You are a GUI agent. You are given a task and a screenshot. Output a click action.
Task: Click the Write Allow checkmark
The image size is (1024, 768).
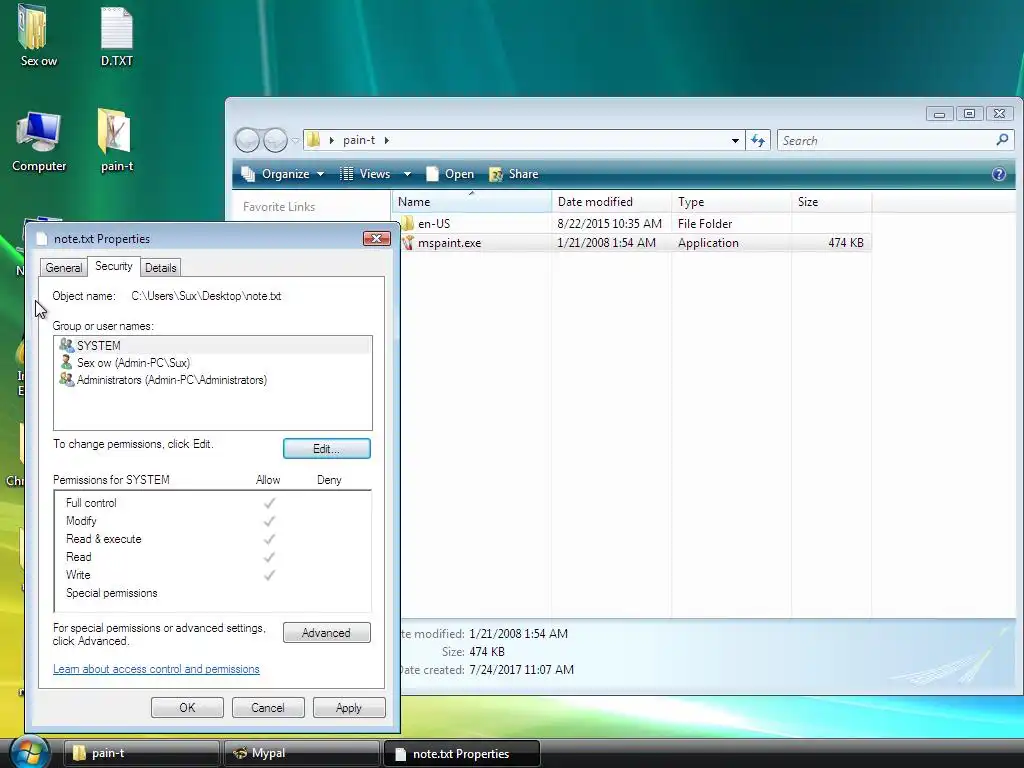coord(269,575)
